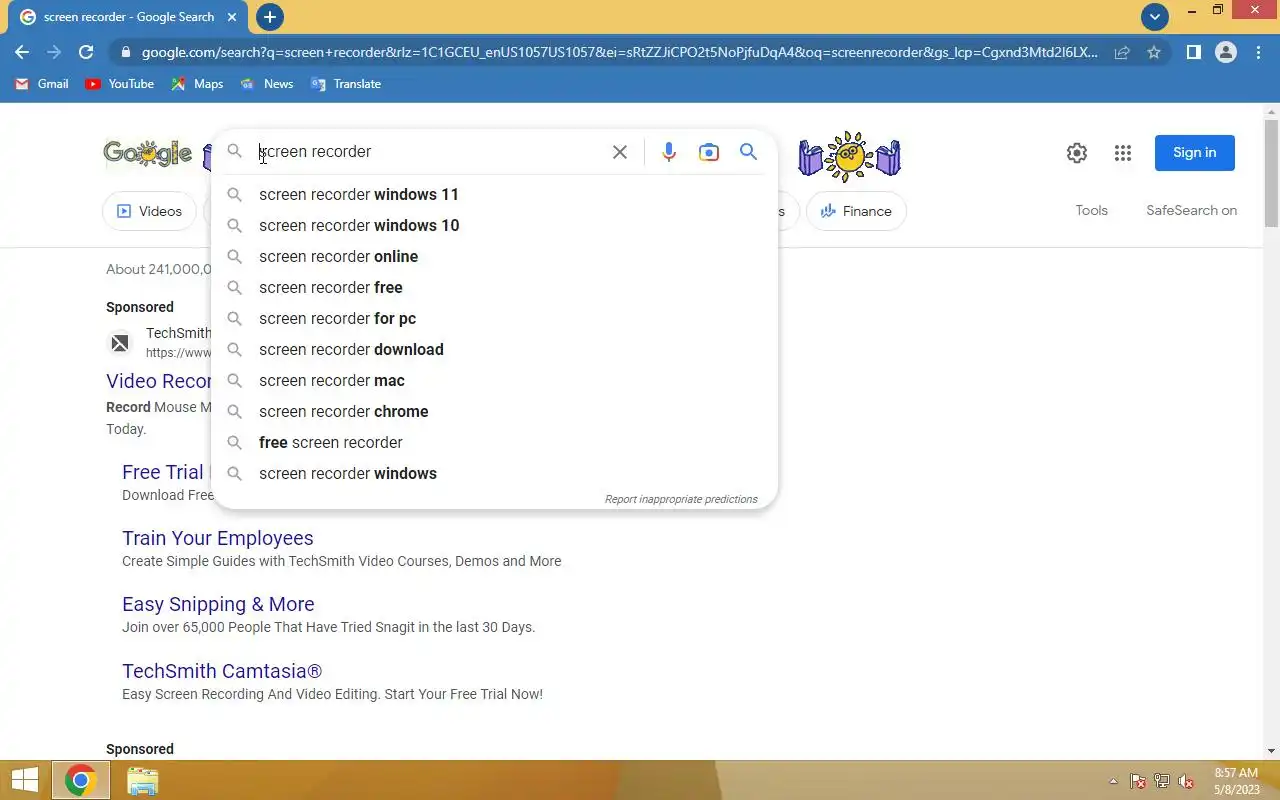Open the network tray icon
The height and width of the screenshot is (800, 1280).
coord(1162,781)
